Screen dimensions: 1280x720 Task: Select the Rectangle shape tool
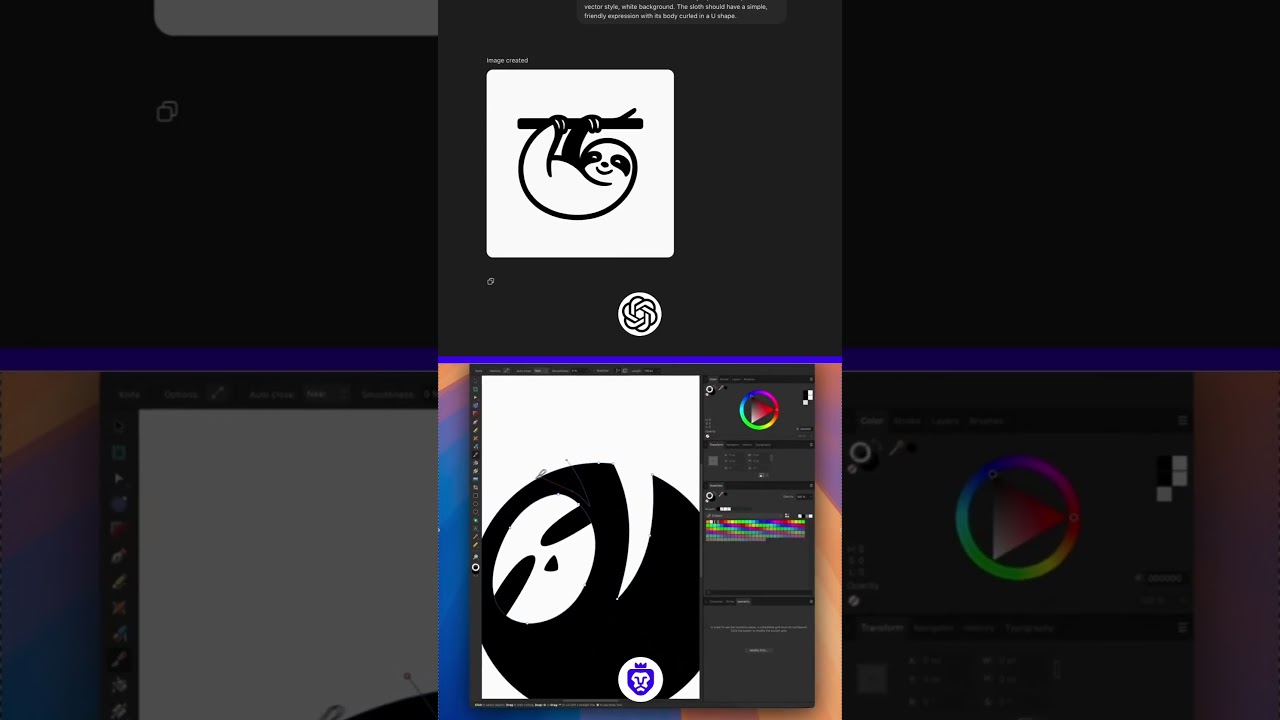475,496
